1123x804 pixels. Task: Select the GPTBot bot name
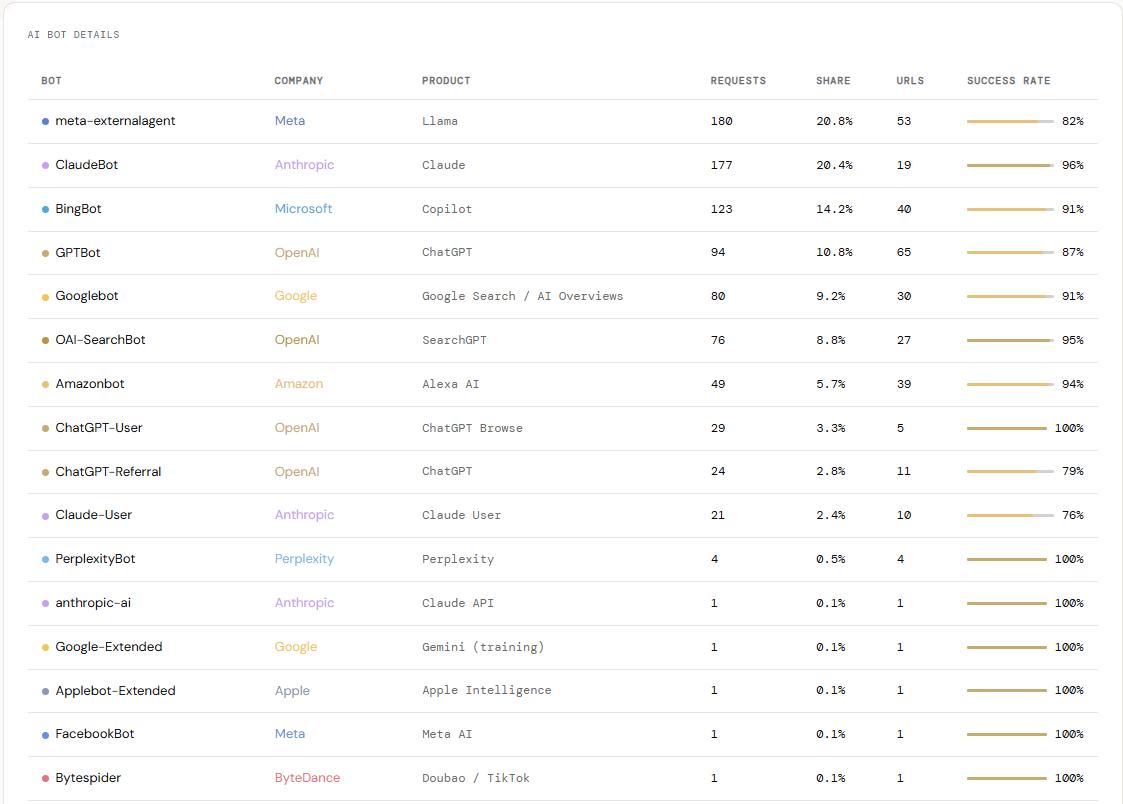(78, 253)
